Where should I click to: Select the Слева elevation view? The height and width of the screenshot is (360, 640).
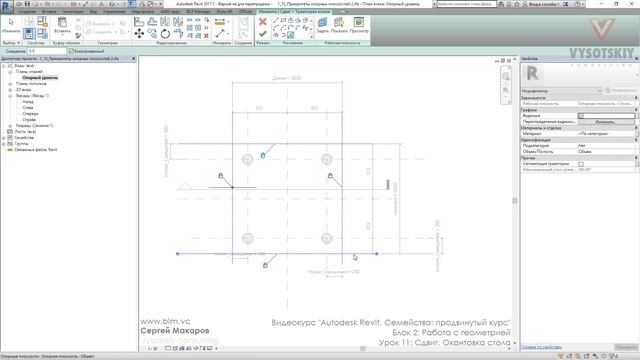[x=28, y=108]
